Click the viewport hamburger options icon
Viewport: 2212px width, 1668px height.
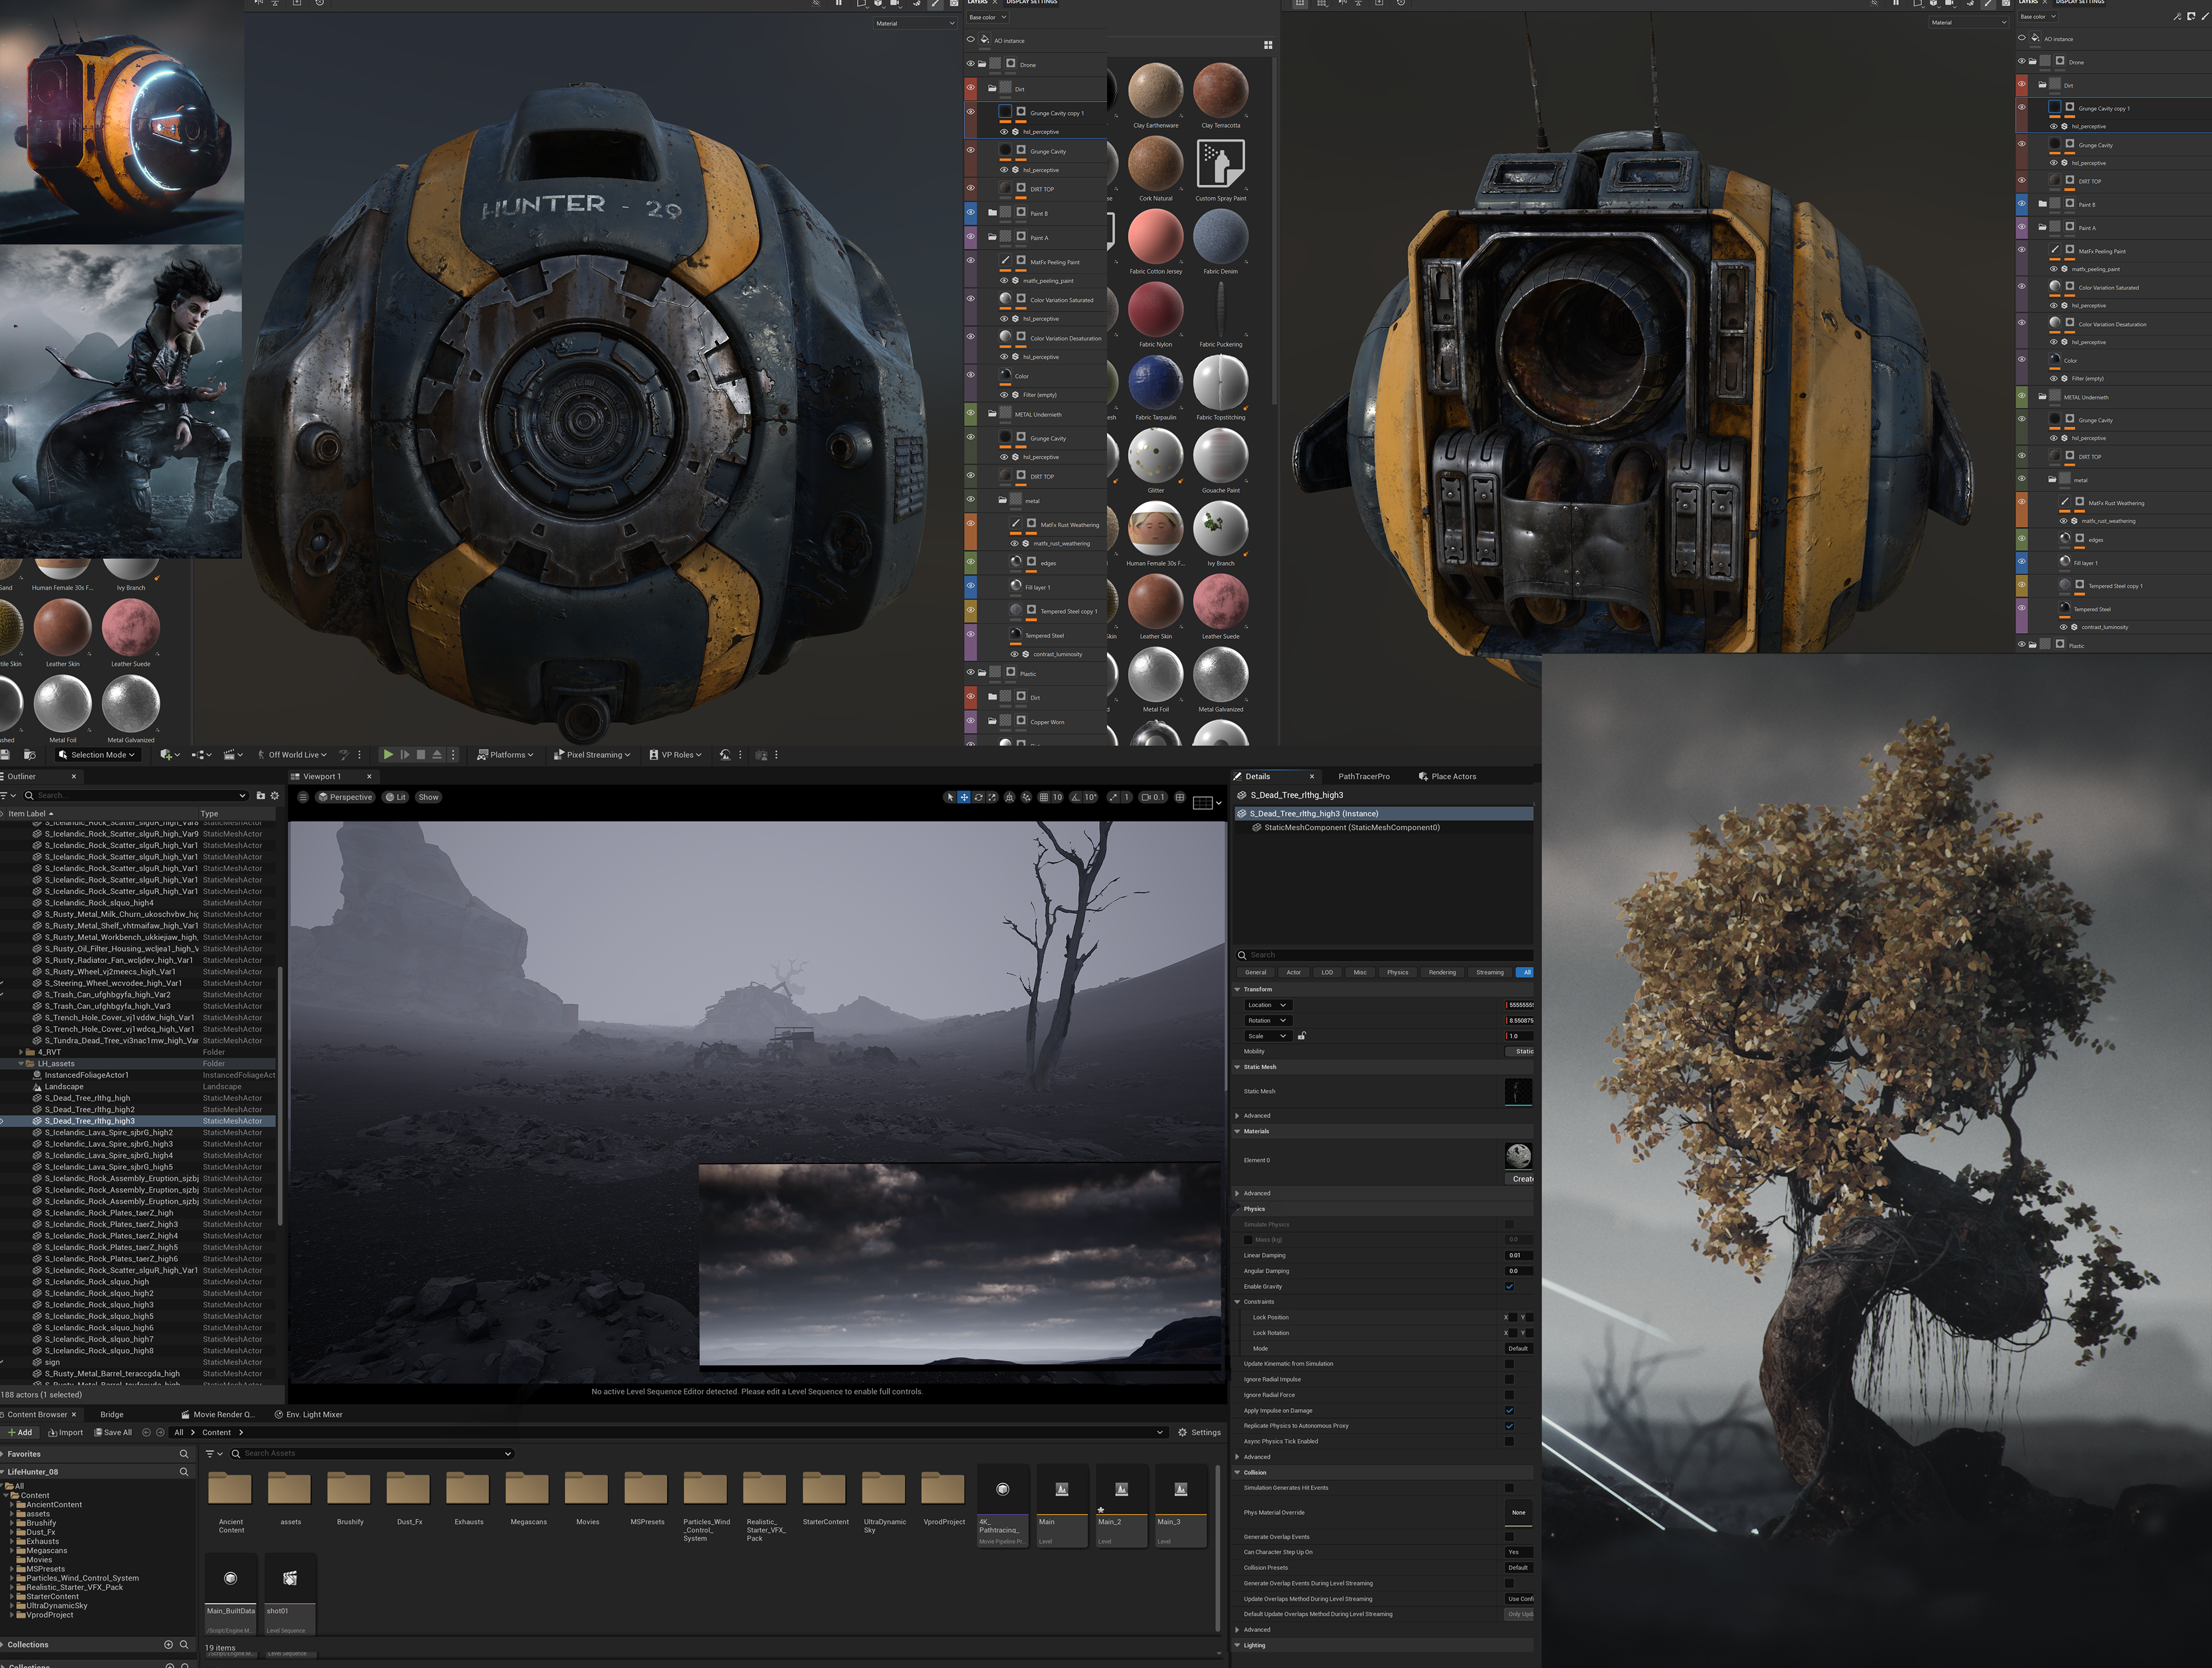[303, 797]
